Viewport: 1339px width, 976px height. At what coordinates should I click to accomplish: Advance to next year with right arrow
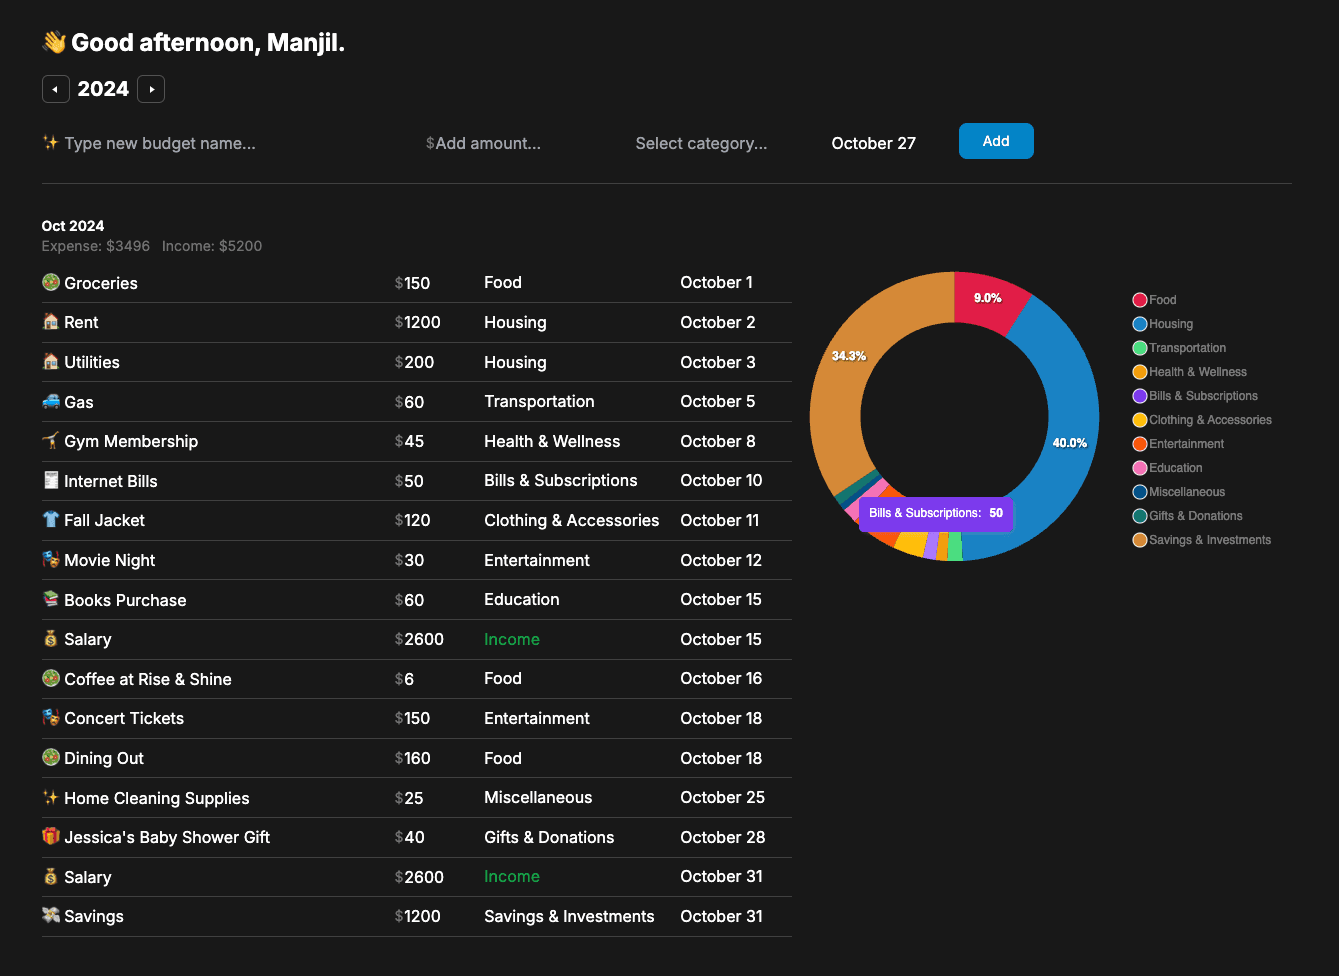click(151, 89)
